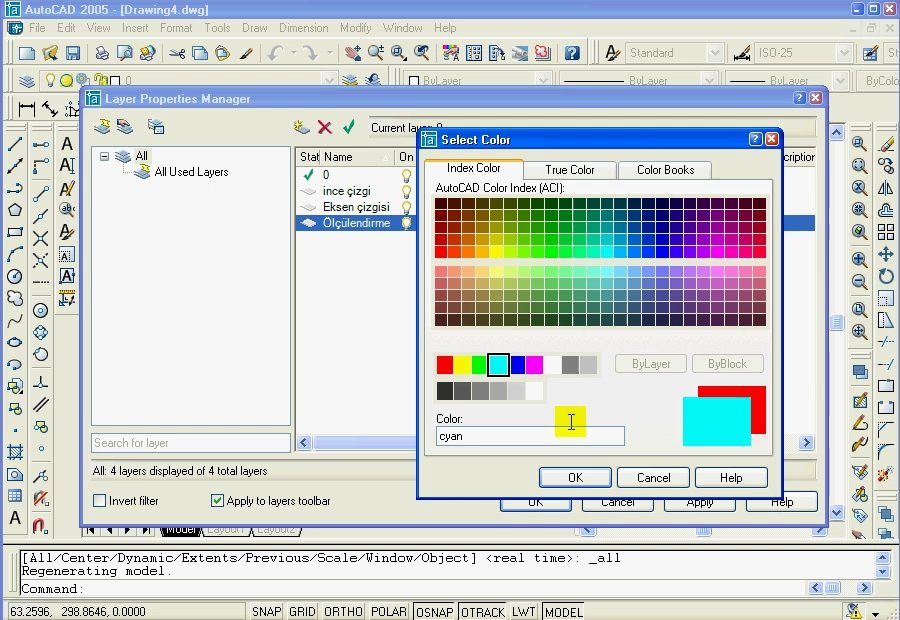
Task: Select the Arc draw tool
Action: [15, 254]
